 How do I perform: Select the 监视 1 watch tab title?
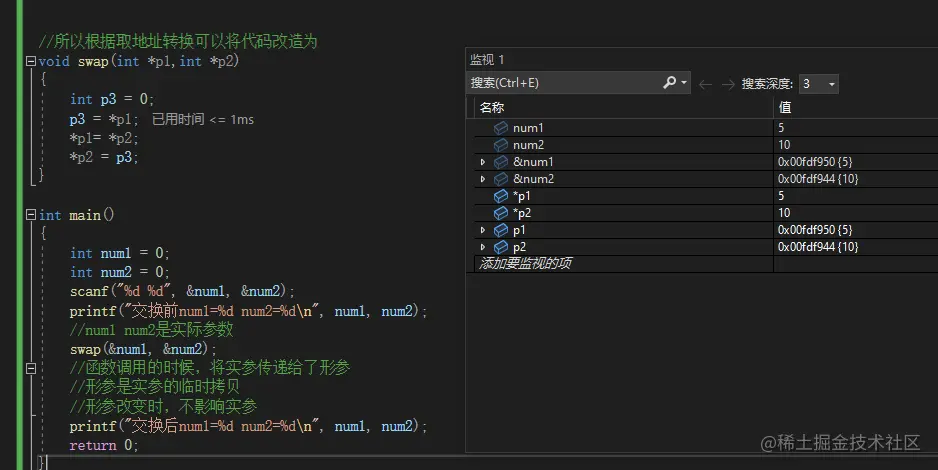tap(488, 60)
